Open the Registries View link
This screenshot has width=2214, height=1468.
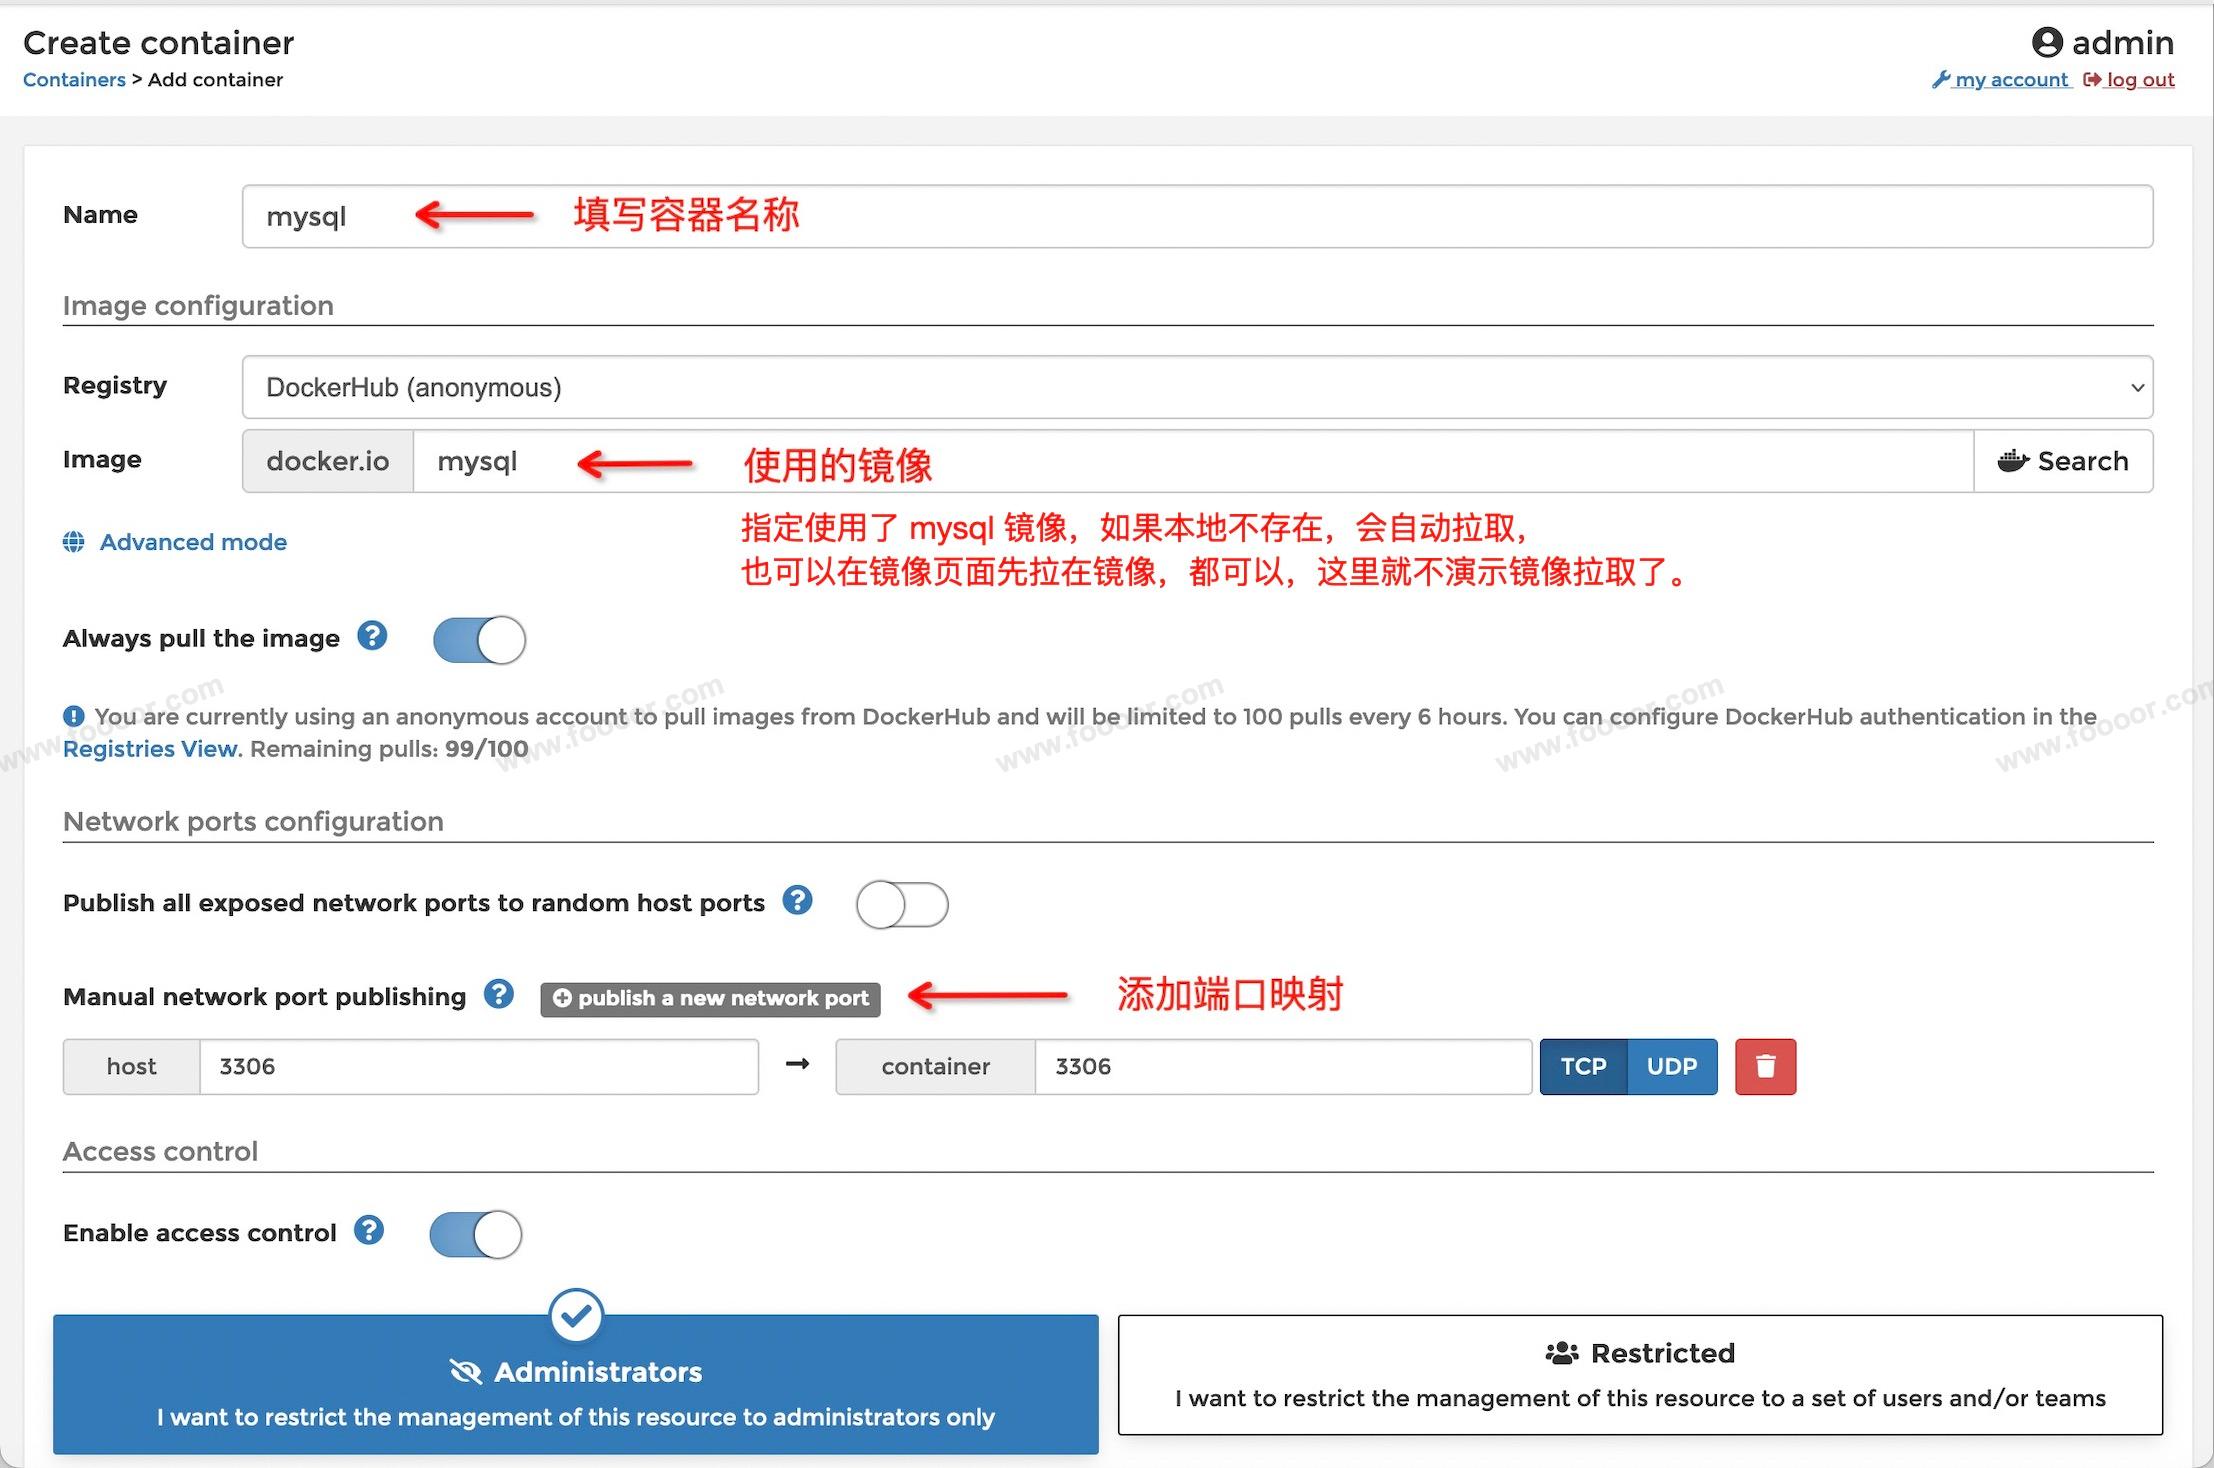(150, 749)
